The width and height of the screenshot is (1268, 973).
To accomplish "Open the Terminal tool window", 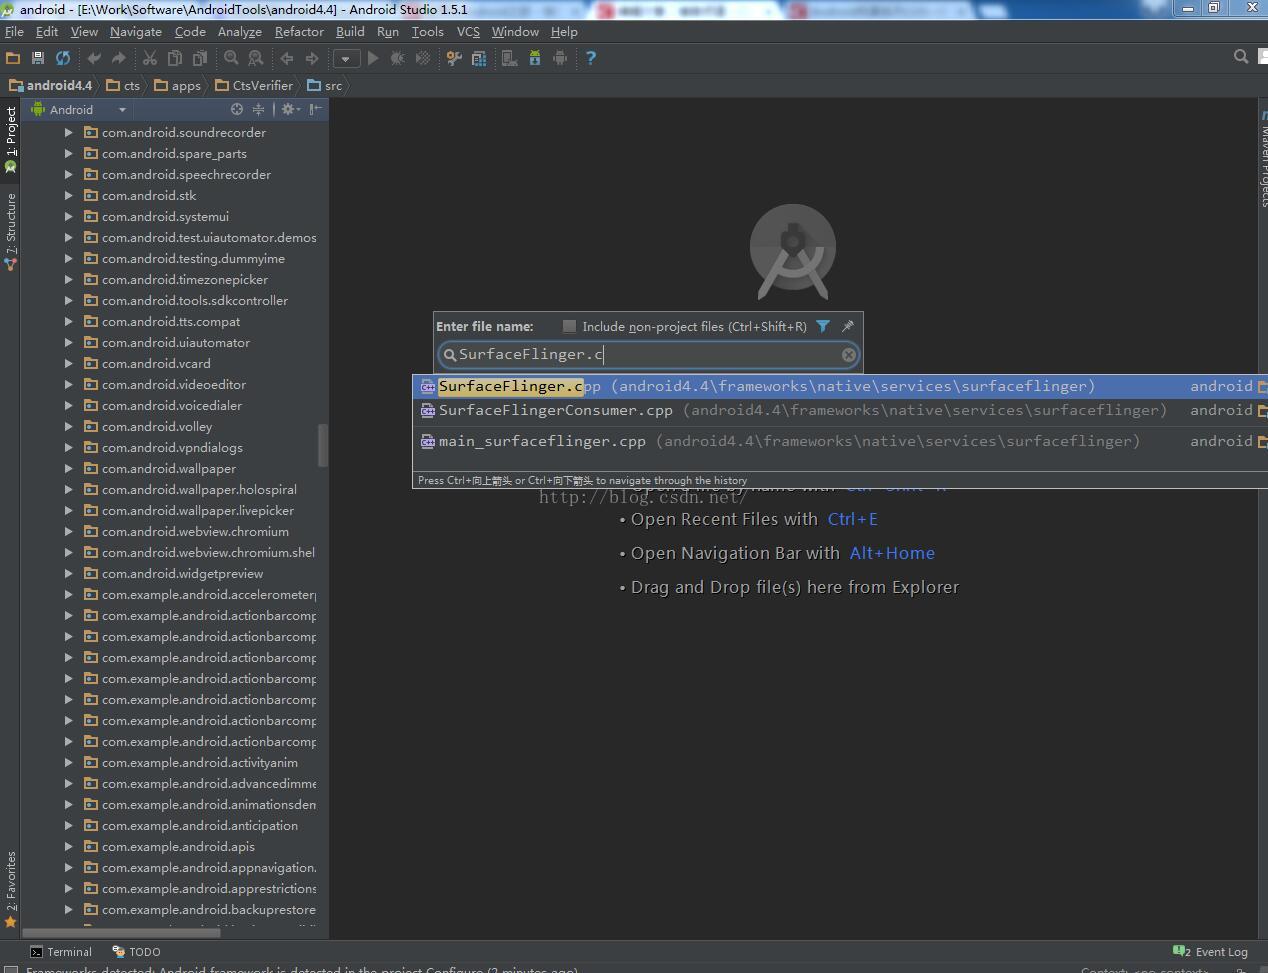I will tap(61, 952).
